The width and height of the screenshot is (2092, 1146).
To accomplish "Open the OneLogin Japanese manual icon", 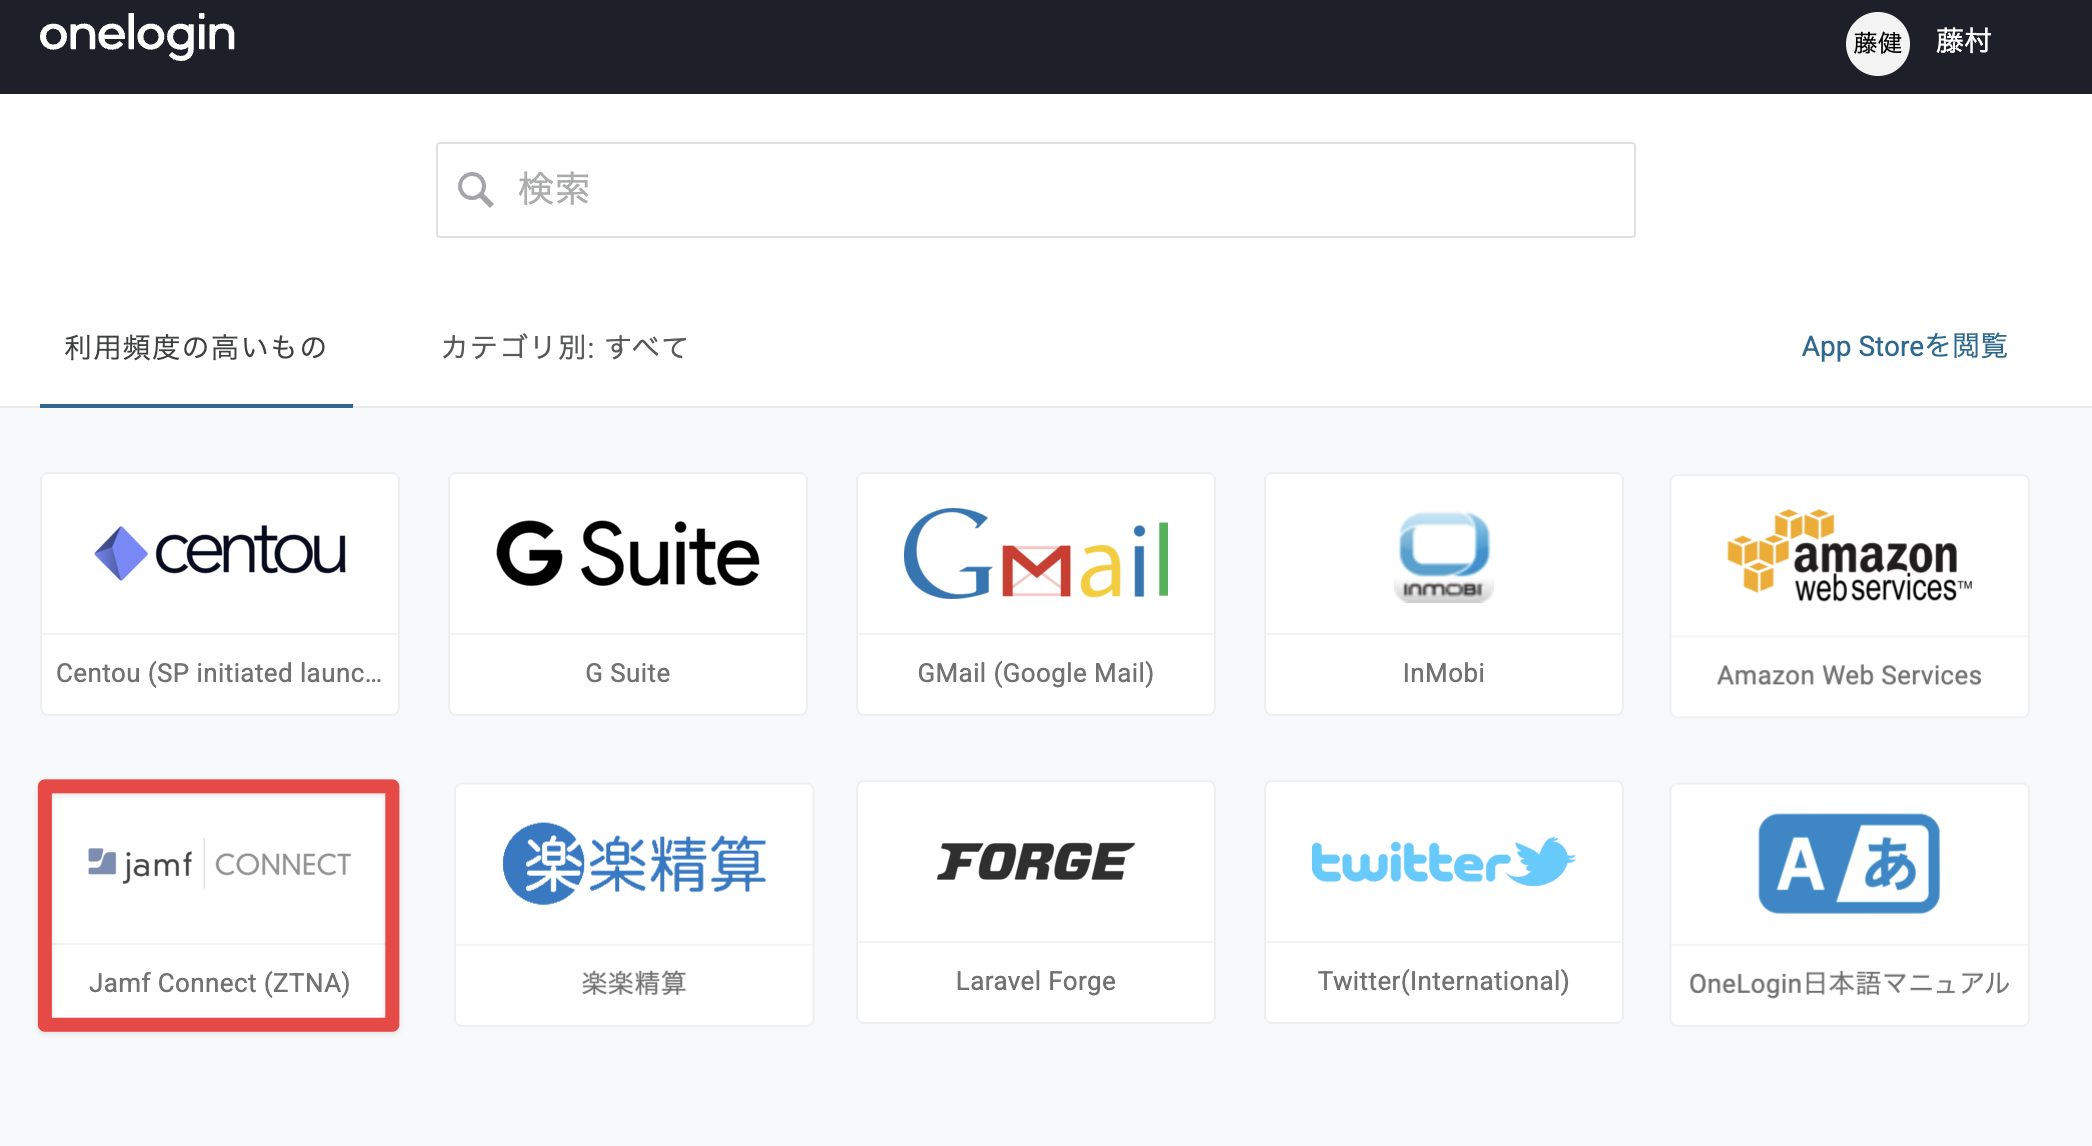I will (1850, 863).
